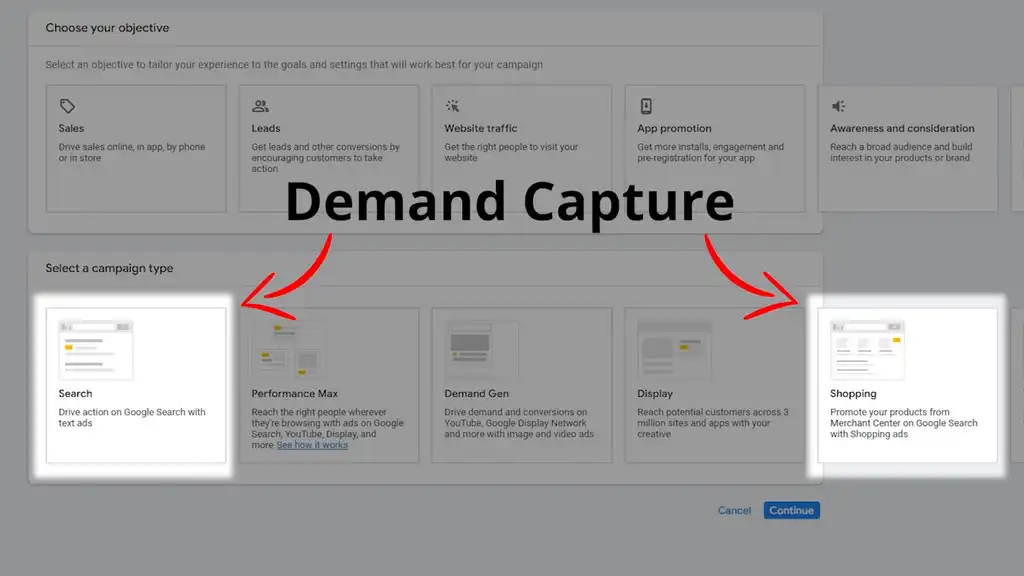Choose the Website traffic objective title

point(481,128)
